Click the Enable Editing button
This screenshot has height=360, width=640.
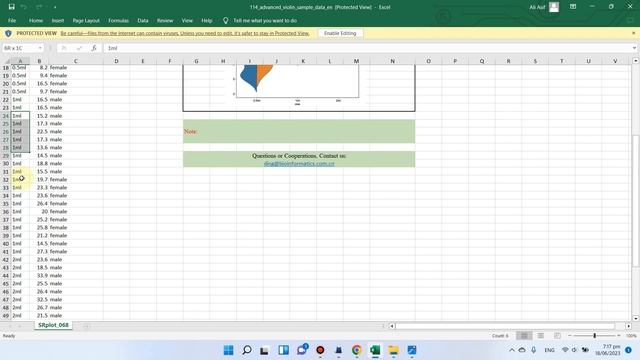point(340,33)
